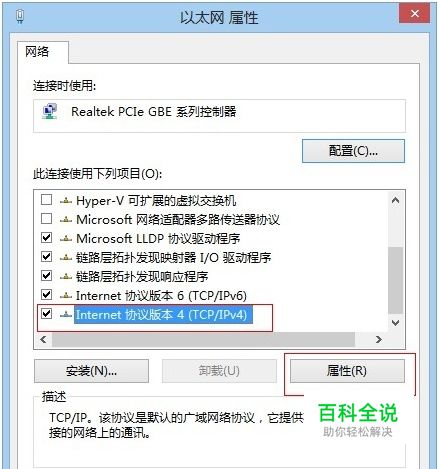
Task: Click the Realtek PCIe GBE controller icon
Action: pyautogui.click(x=50, y=111)
